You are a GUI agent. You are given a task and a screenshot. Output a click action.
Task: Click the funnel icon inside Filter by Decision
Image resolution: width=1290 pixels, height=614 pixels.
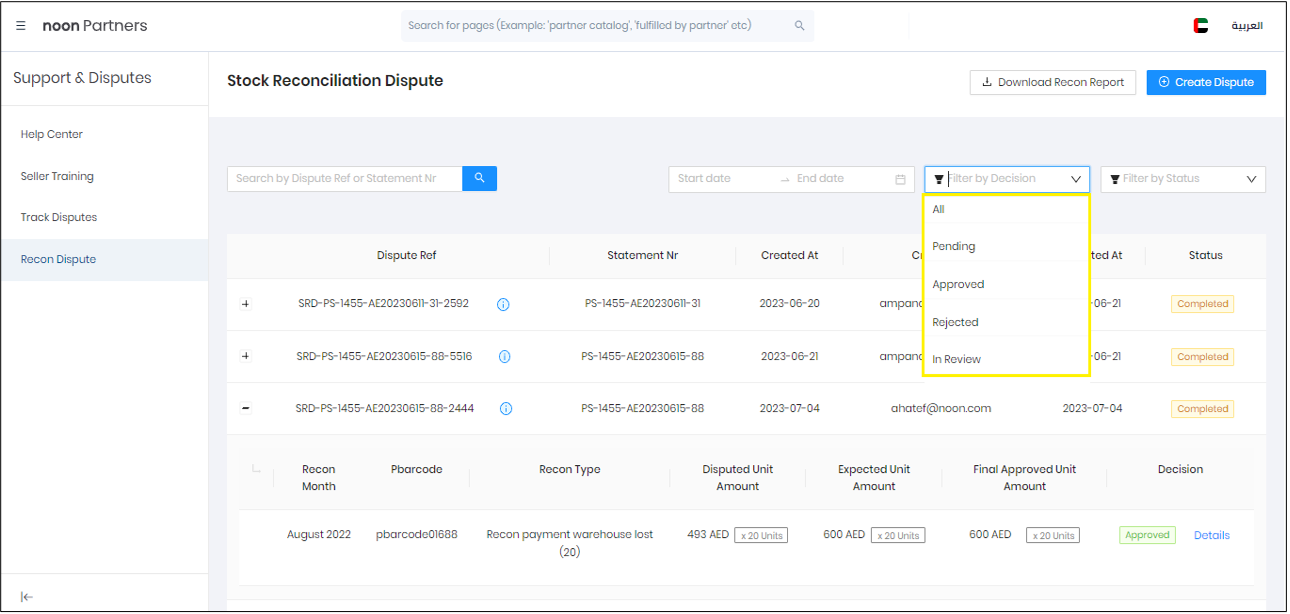(939, 178)
